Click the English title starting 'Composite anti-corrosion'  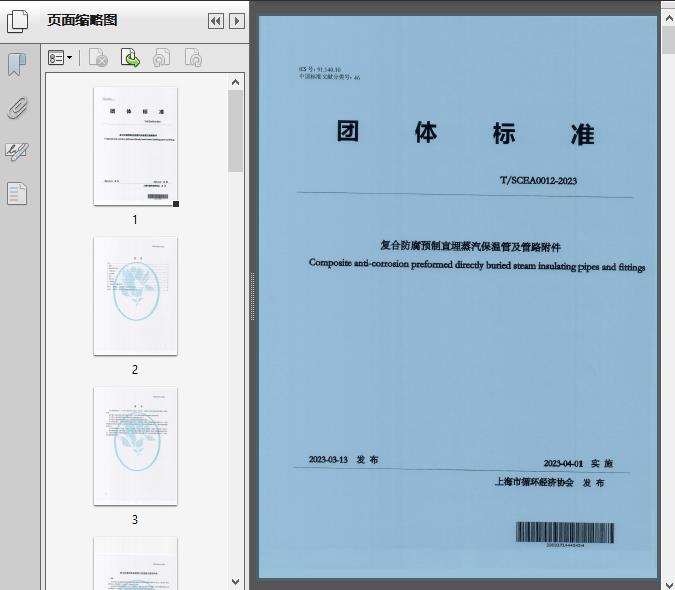tap(477, 265)
